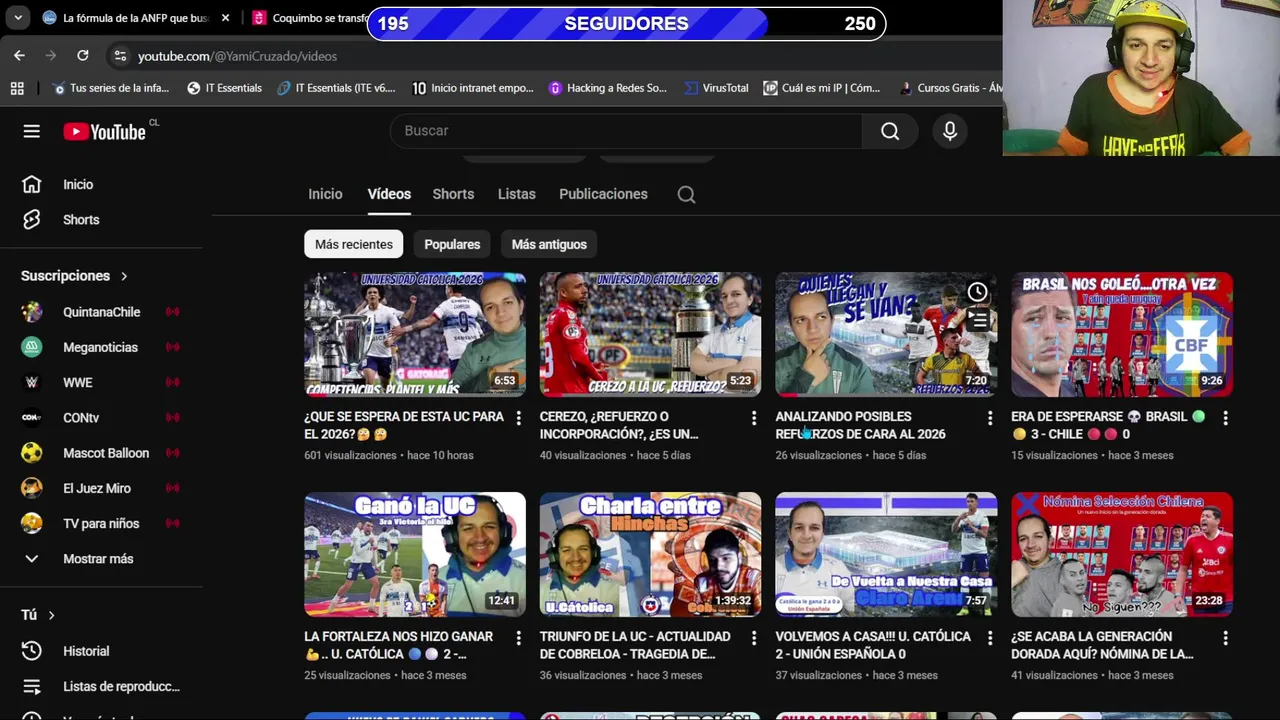Play Ganó la UC thumbnail
1280x720 pixels.
(x=415, y=554)
